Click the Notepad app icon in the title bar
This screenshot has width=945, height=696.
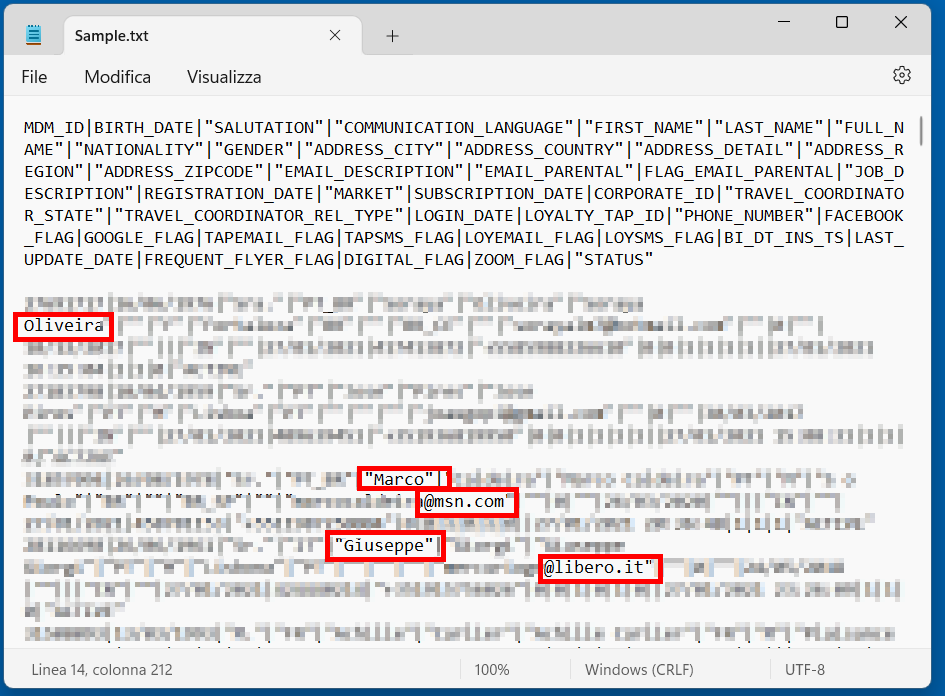(x=35, y=36)
